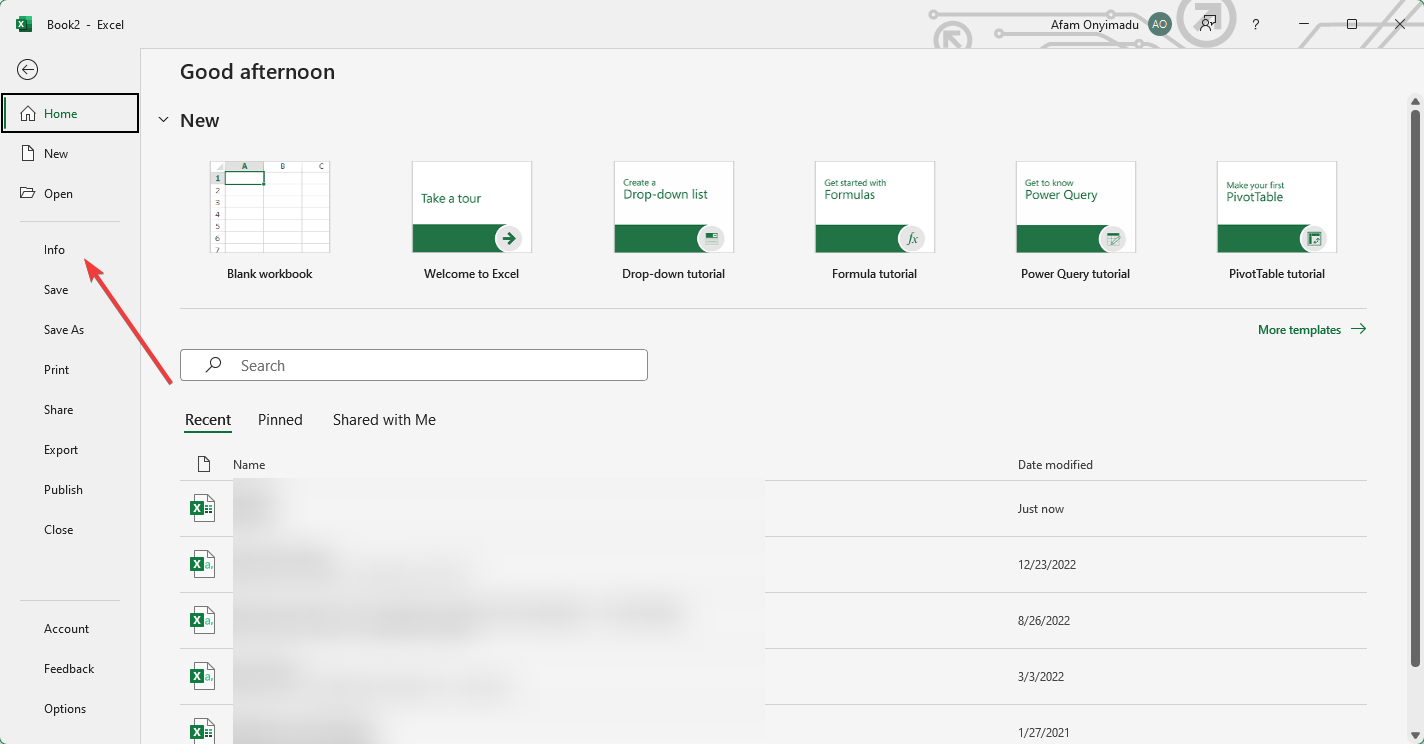Open the Welcome to Excel tour template
This screenshot has height=744, width=1424.
[472, 221]
